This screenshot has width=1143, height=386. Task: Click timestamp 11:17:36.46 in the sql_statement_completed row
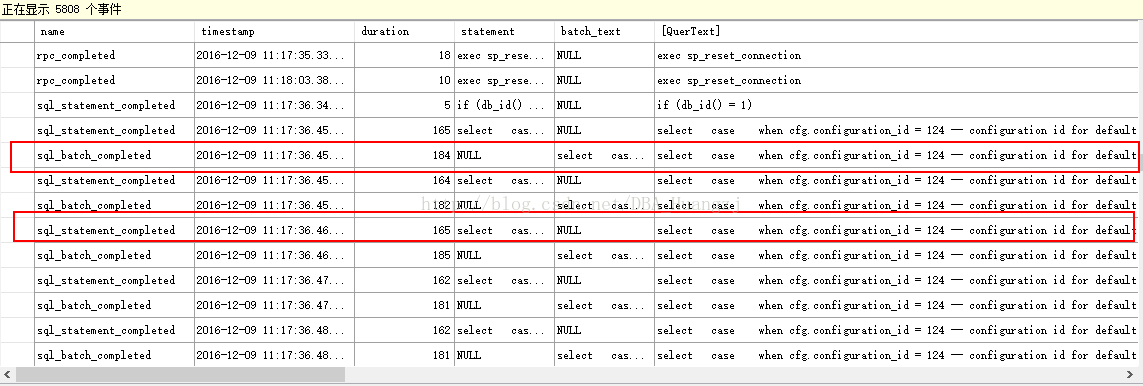click(x=270, y=230)
